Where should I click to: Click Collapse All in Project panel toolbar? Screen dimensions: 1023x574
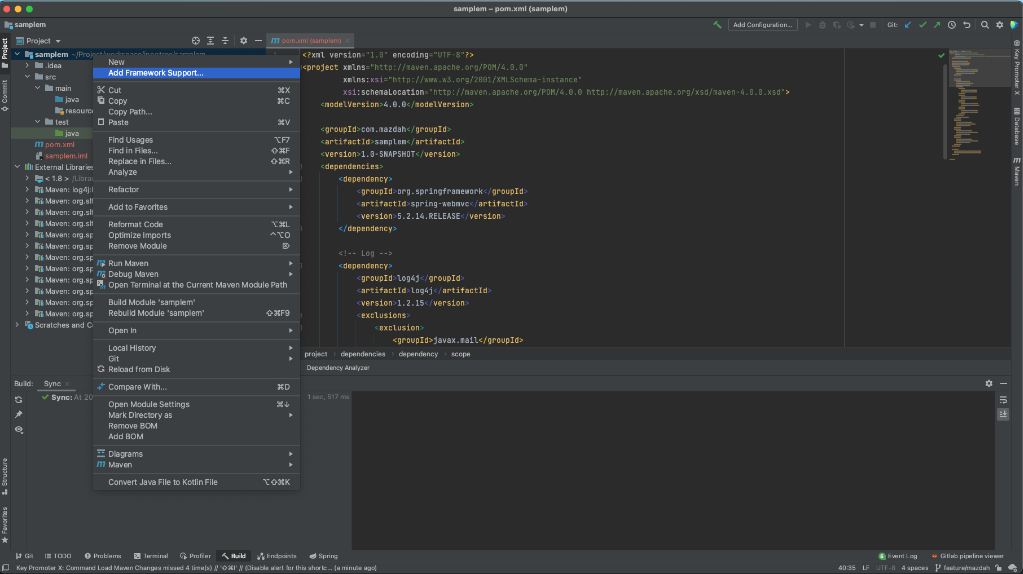[x=225, y=40]
